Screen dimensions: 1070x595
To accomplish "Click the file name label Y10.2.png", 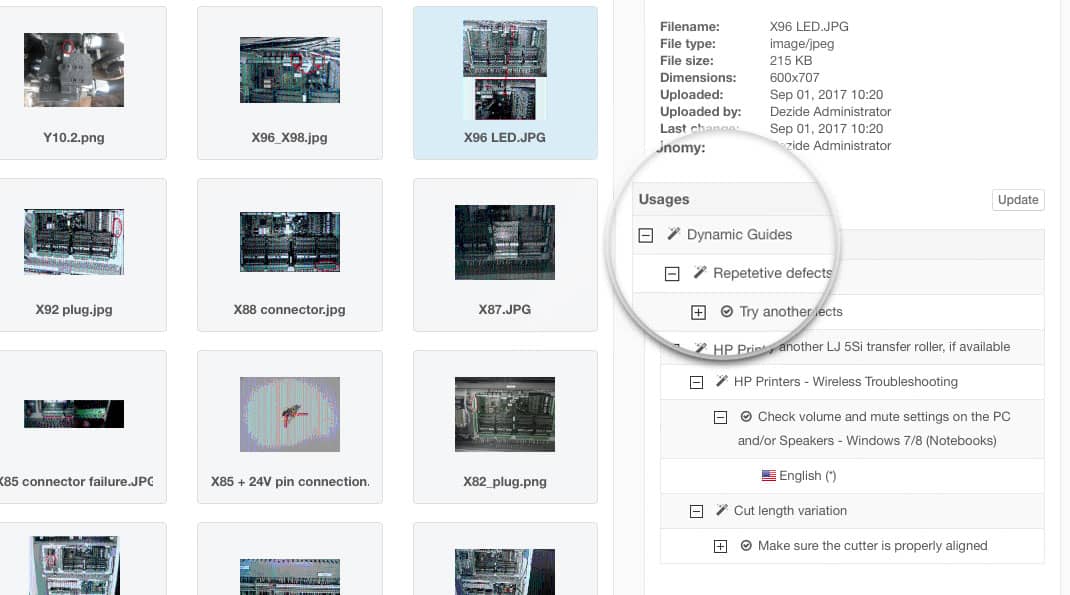I will [74, 137].
